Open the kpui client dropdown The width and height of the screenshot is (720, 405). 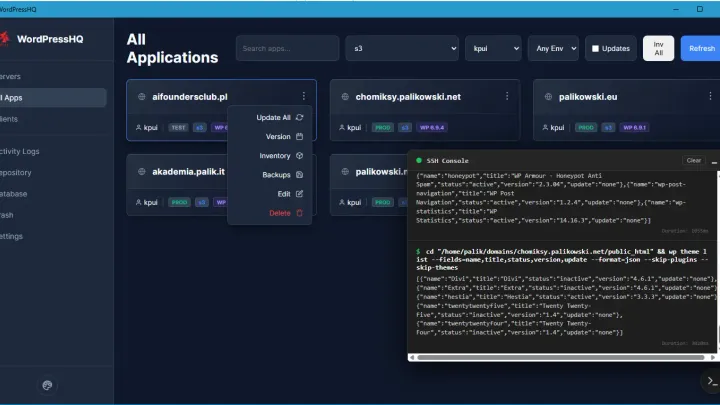(x=493, y=48)
